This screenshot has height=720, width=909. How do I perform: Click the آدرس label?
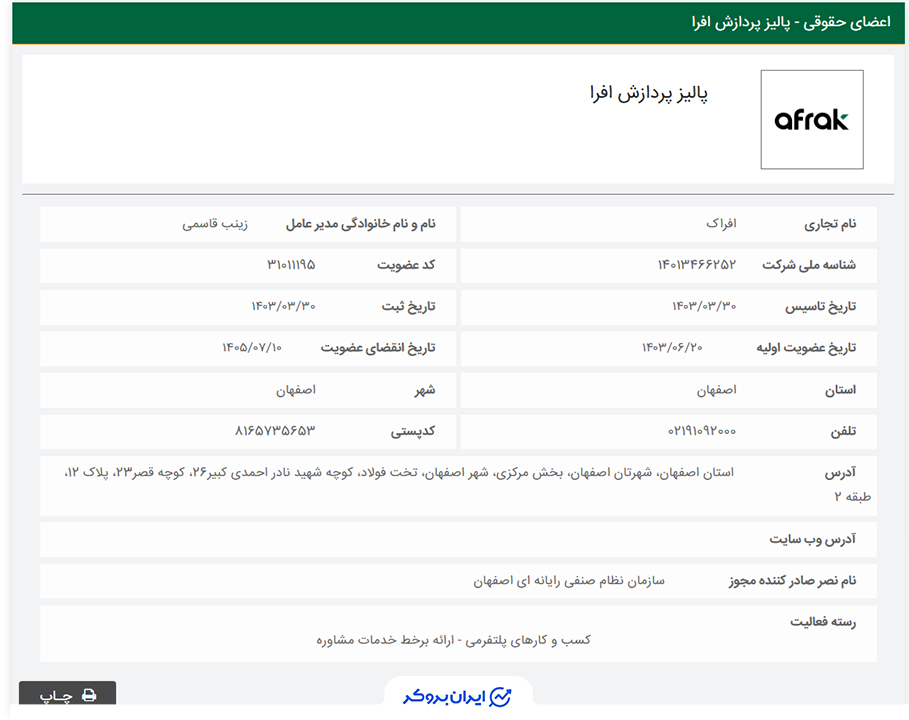(840, 473)
